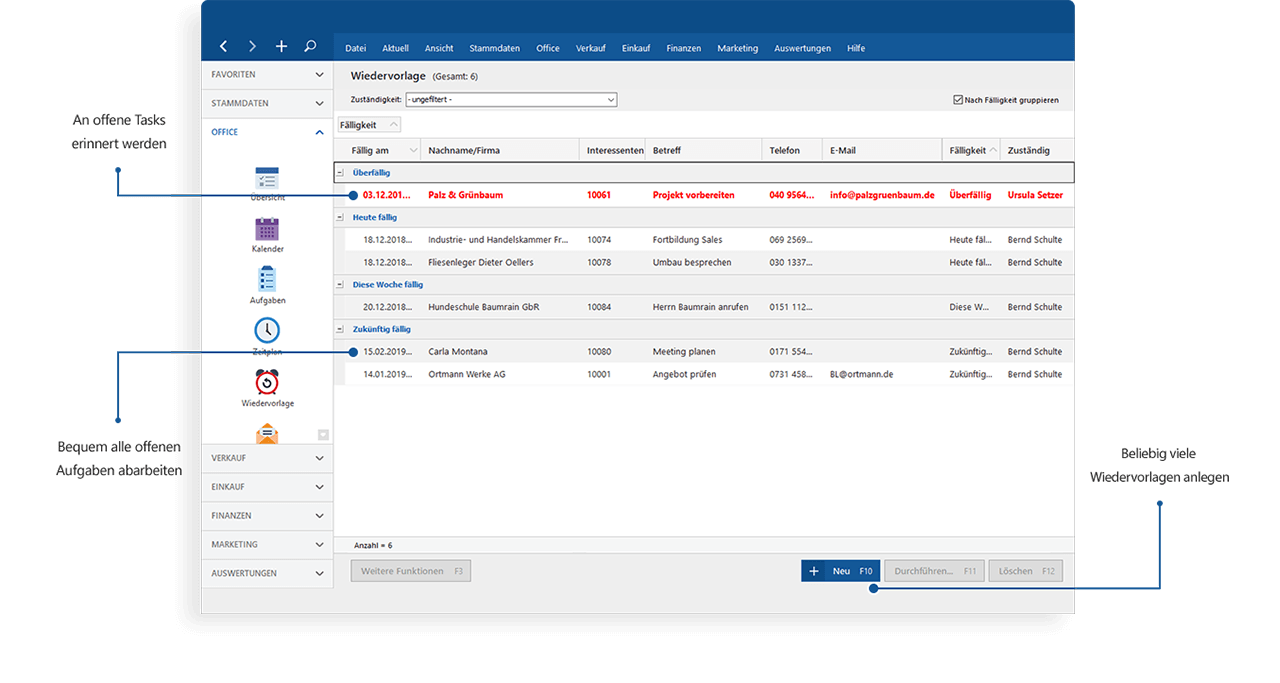Click the 'Weitere Funktionen' button
This screenshot has width=1280, height=683.
pos(410,571)
